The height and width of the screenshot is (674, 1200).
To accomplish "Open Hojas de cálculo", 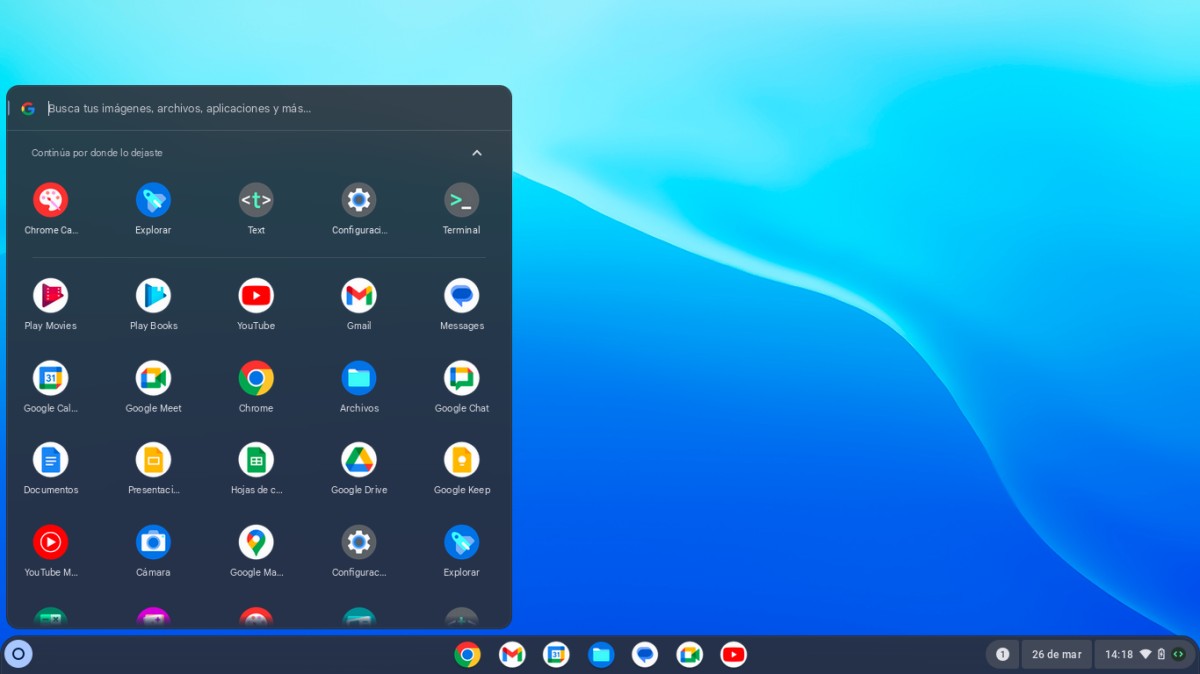I will [256, 460].
